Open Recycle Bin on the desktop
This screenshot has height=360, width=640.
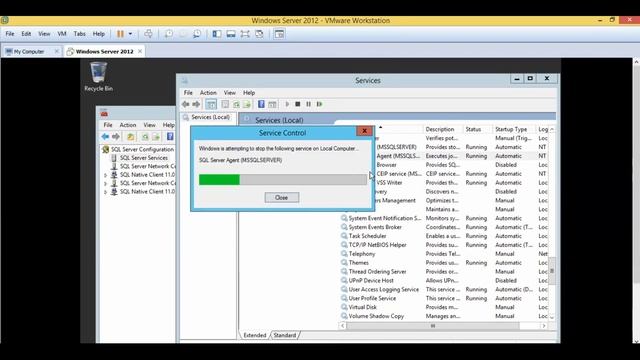98,76
